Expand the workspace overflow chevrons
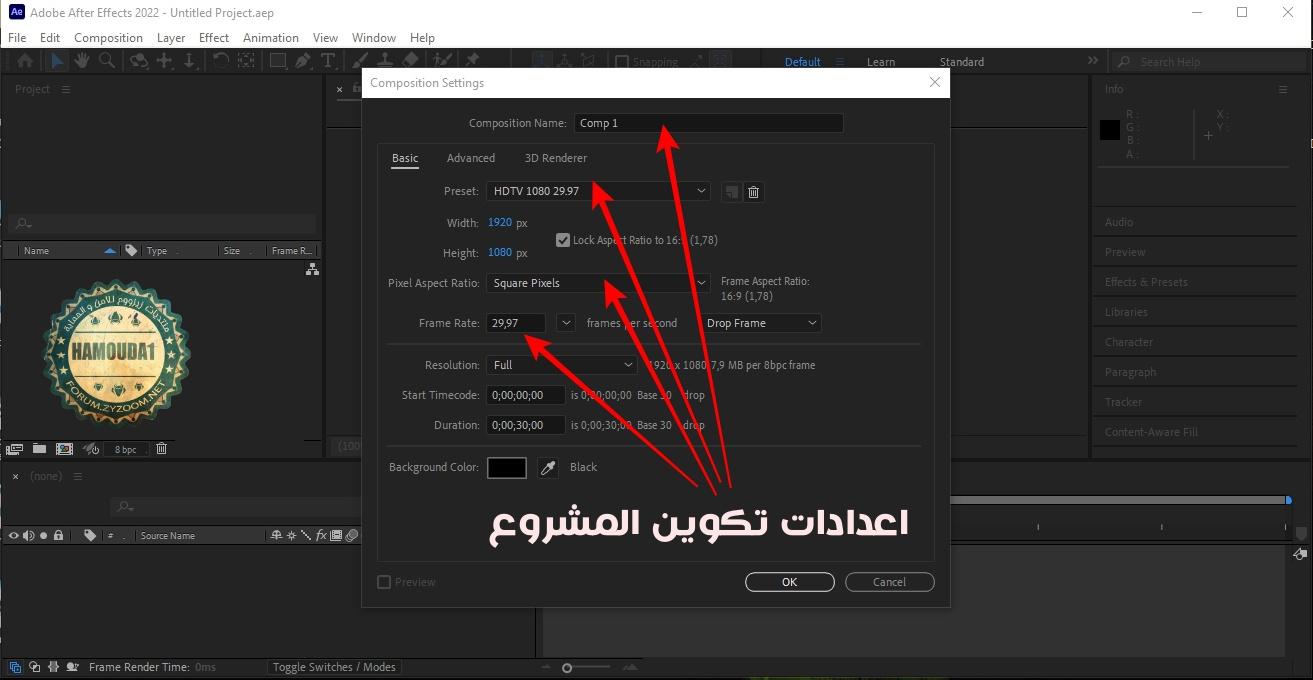 [x=1092, y=61]
